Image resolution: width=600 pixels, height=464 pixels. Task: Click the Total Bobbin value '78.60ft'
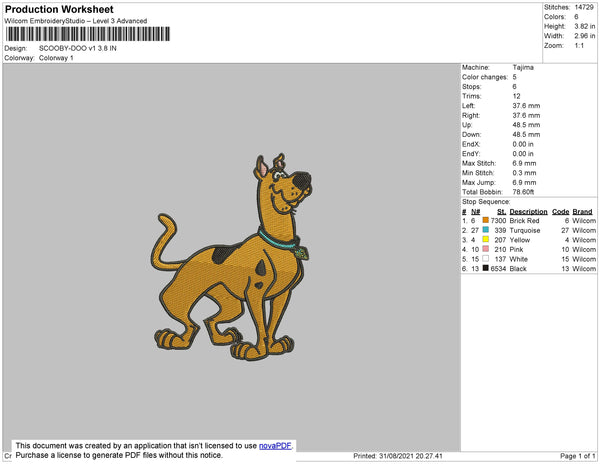click(523, 192)
